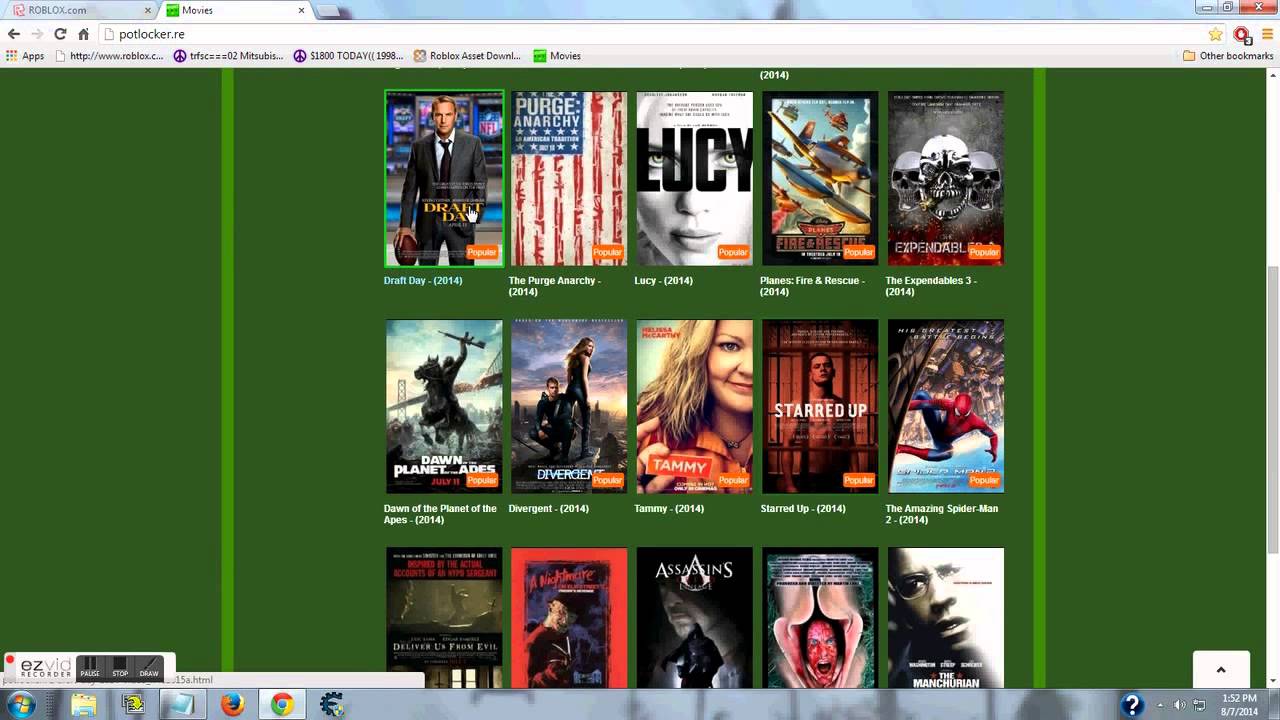Open the gear-shaped app in the taskbar
Viewport: 1280px width, 720px height.
[x=332, y=705]
